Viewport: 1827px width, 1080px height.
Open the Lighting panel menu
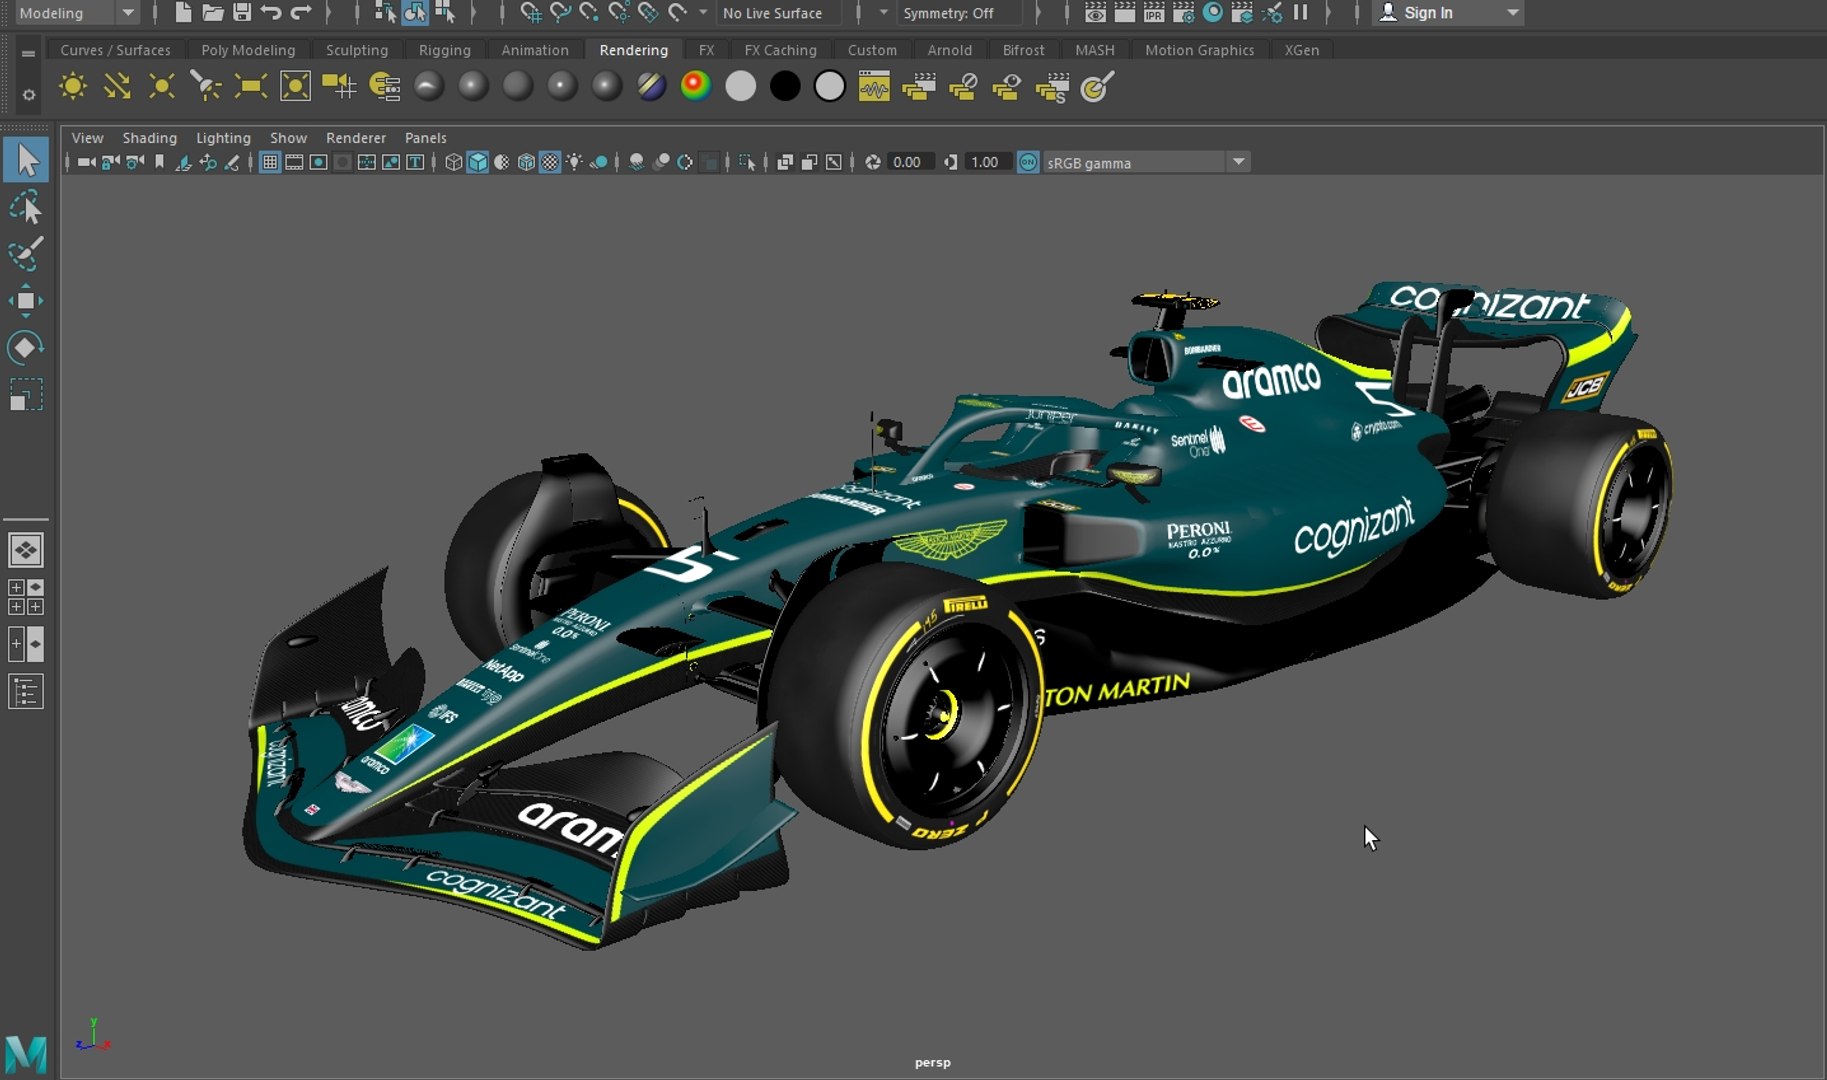[223, 138]
